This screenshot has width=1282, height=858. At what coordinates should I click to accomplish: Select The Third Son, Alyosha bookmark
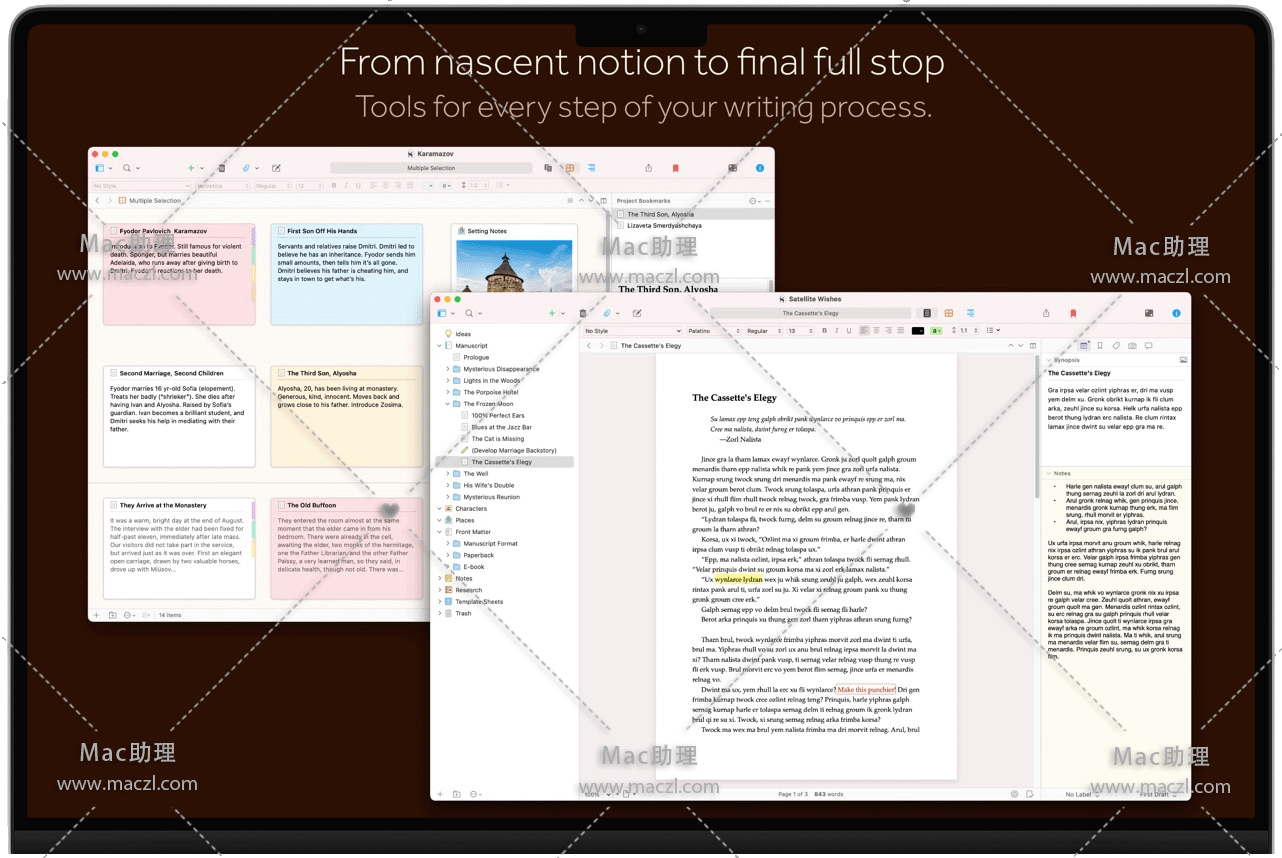point(660,214)
